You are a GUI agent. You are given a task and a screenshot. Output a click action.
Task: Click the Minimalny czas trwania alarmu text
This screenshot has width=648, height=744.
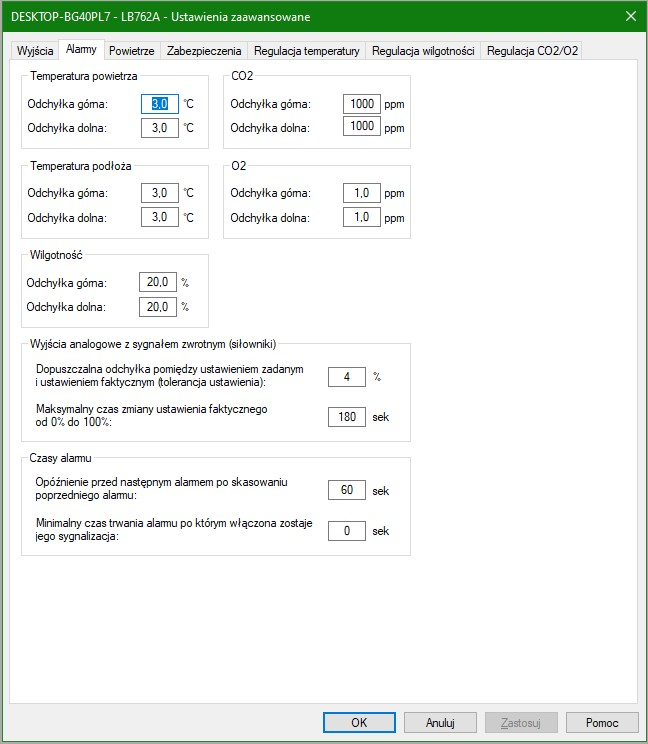(x=174, y=530)
